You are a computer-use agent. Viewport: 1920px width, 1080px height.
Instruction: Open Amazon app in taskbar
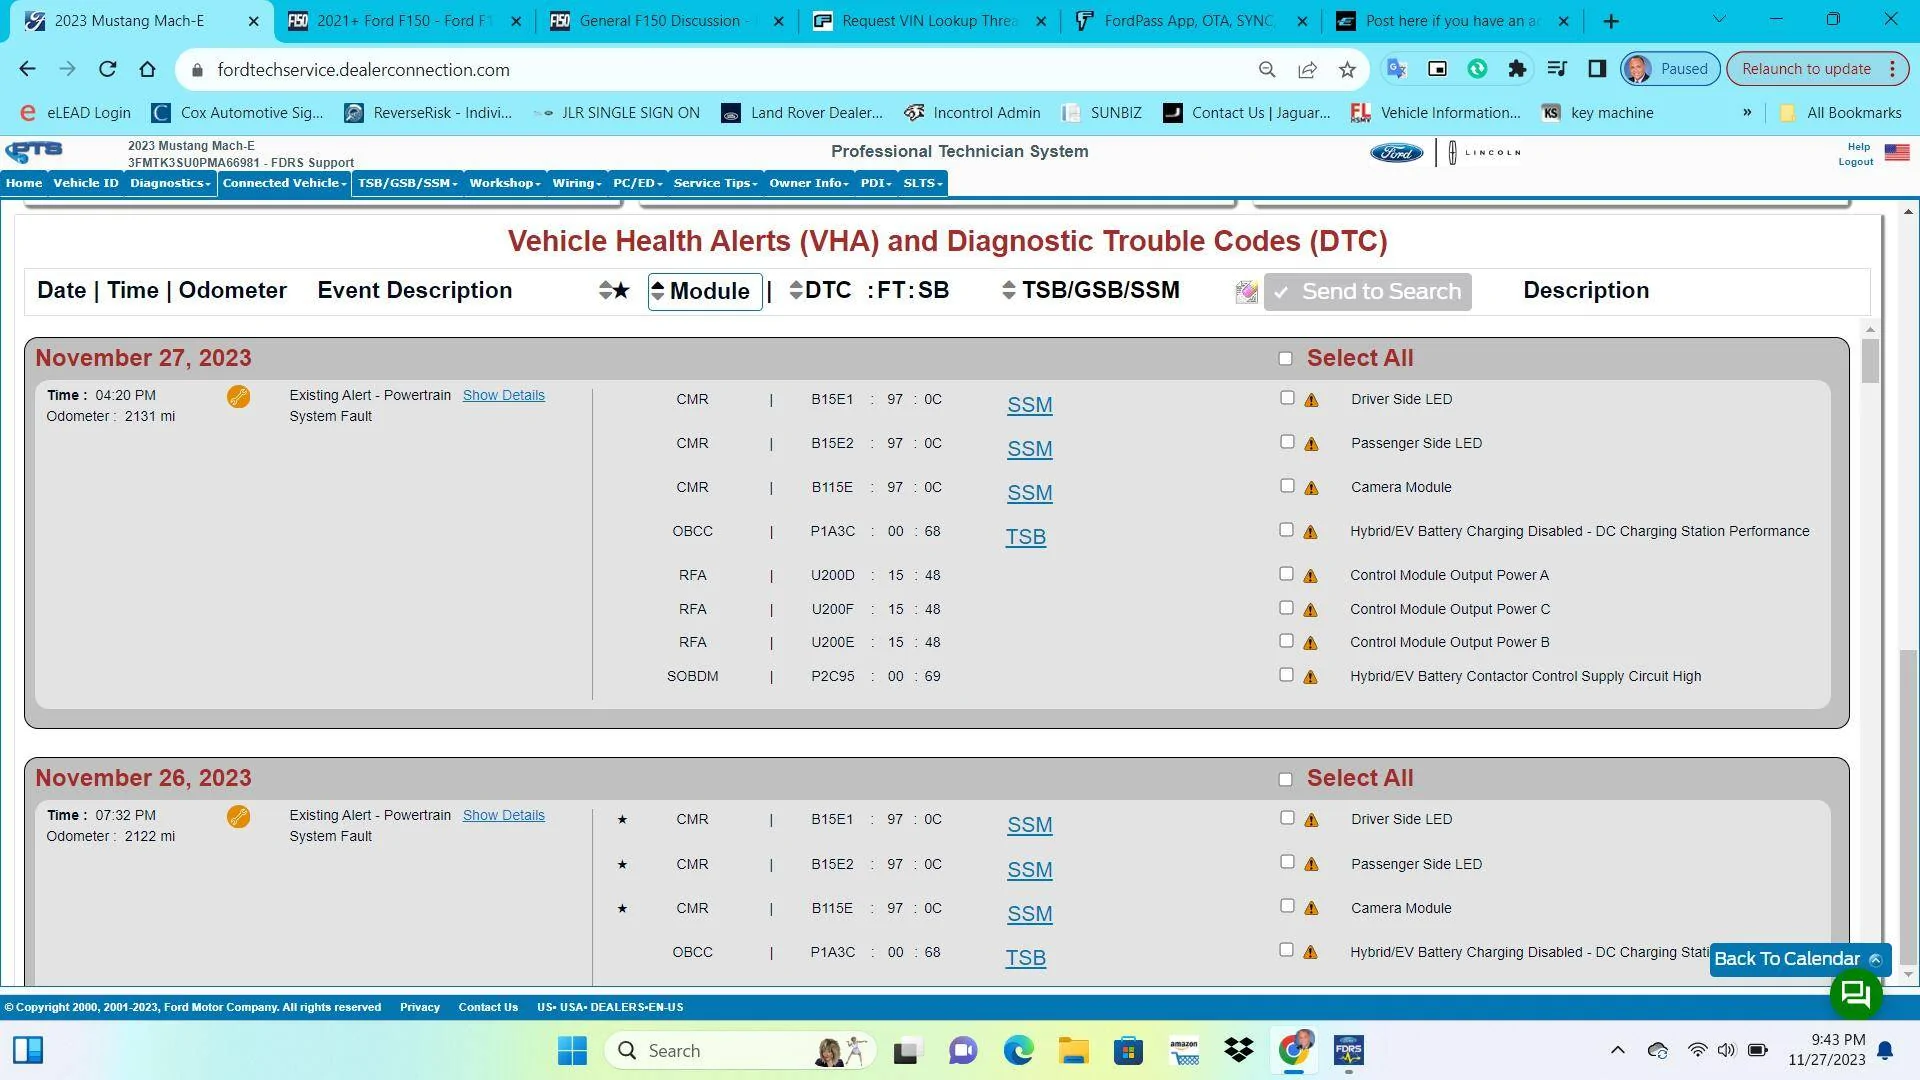pos(1184,1051)
